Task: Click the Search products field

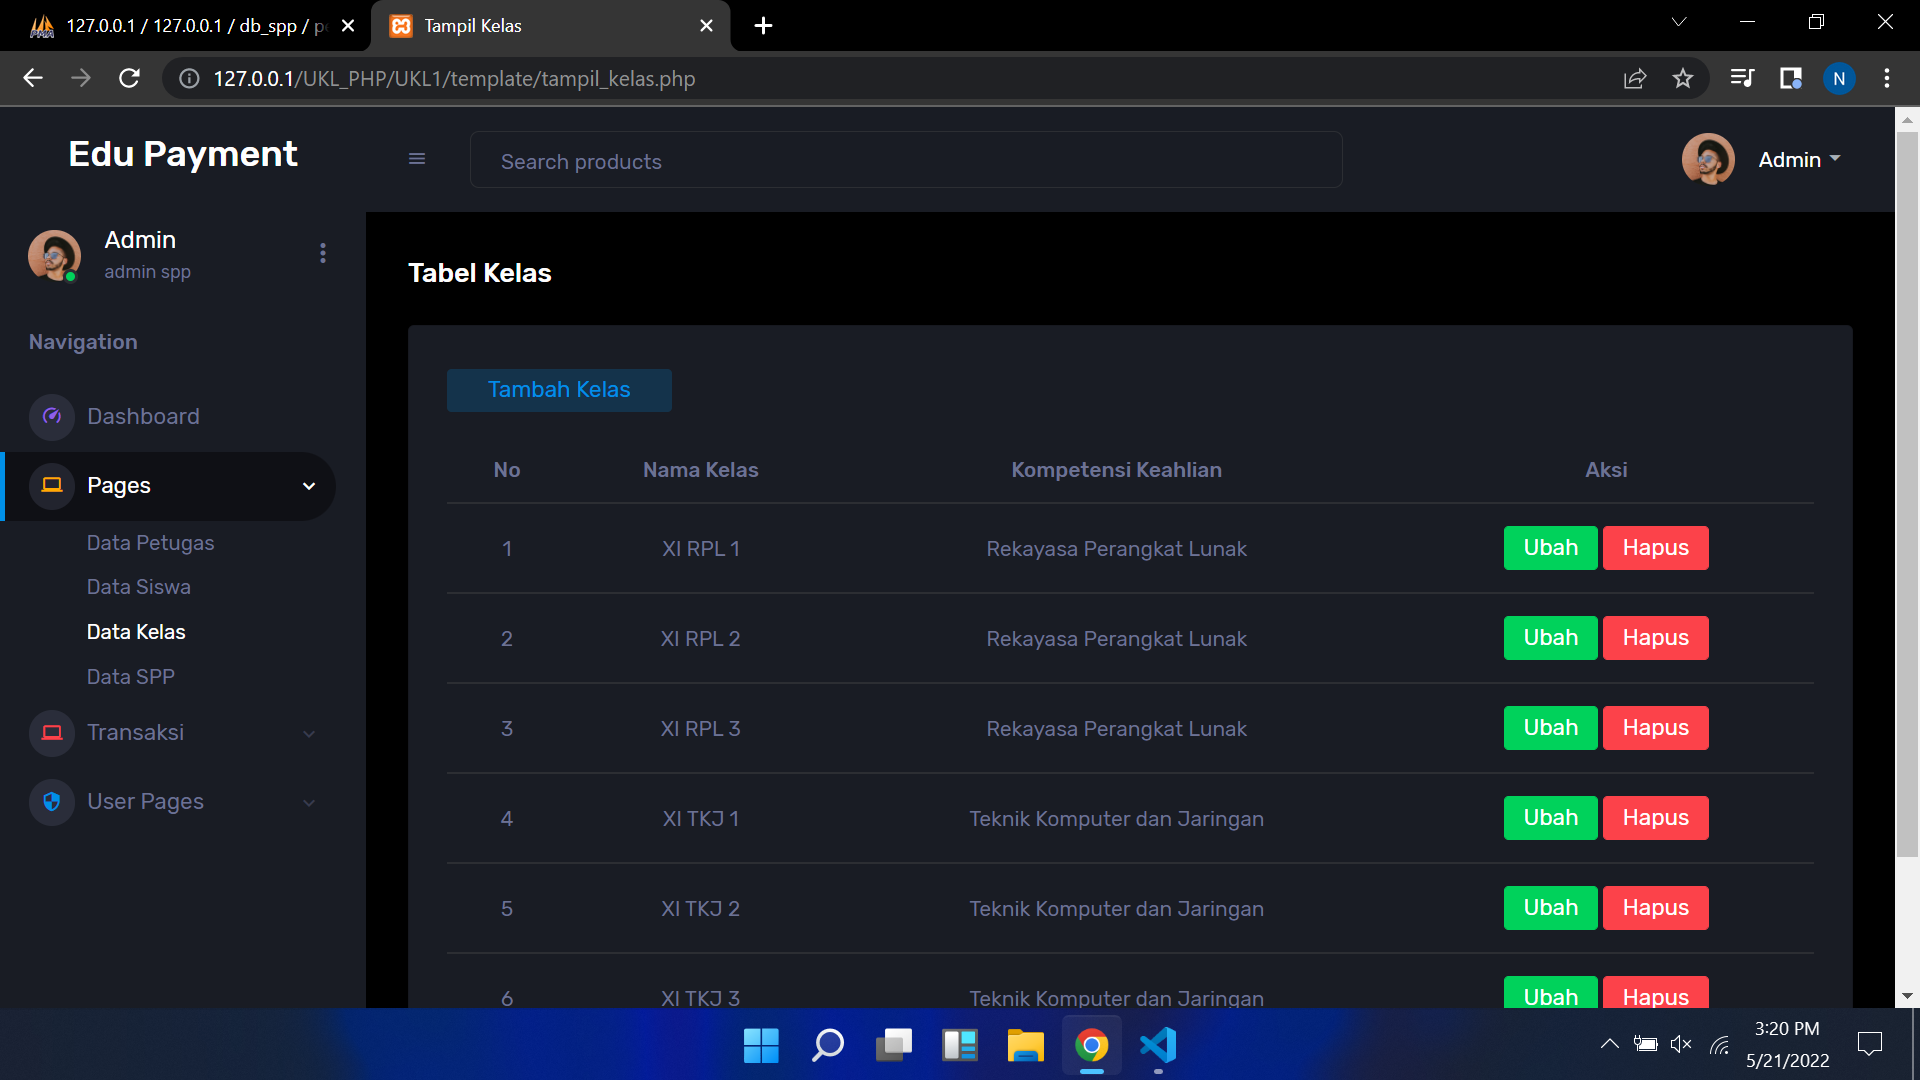Action: (x=905, y=161)
